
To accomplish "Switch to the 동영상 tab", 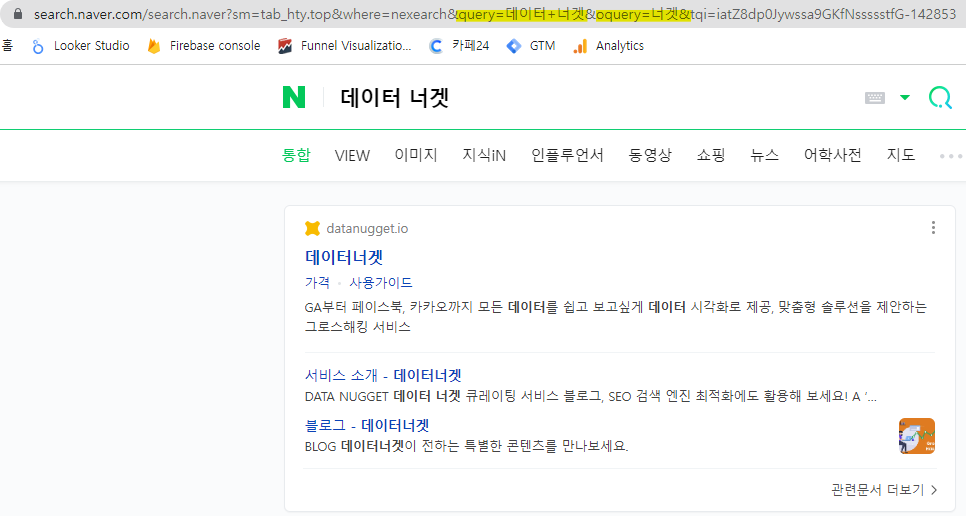I will click(650, 155).
